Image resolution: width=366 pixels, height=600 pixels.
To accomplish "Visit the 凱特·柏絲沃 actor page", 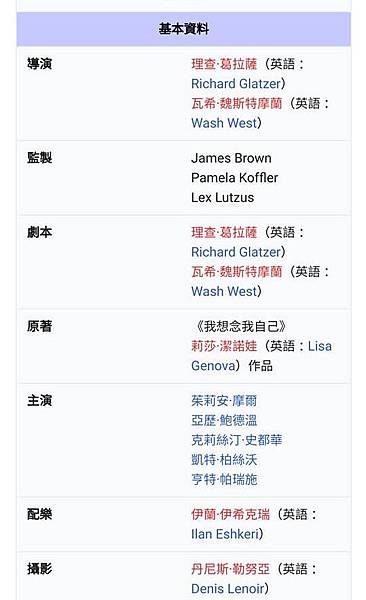I will [224, 460].
